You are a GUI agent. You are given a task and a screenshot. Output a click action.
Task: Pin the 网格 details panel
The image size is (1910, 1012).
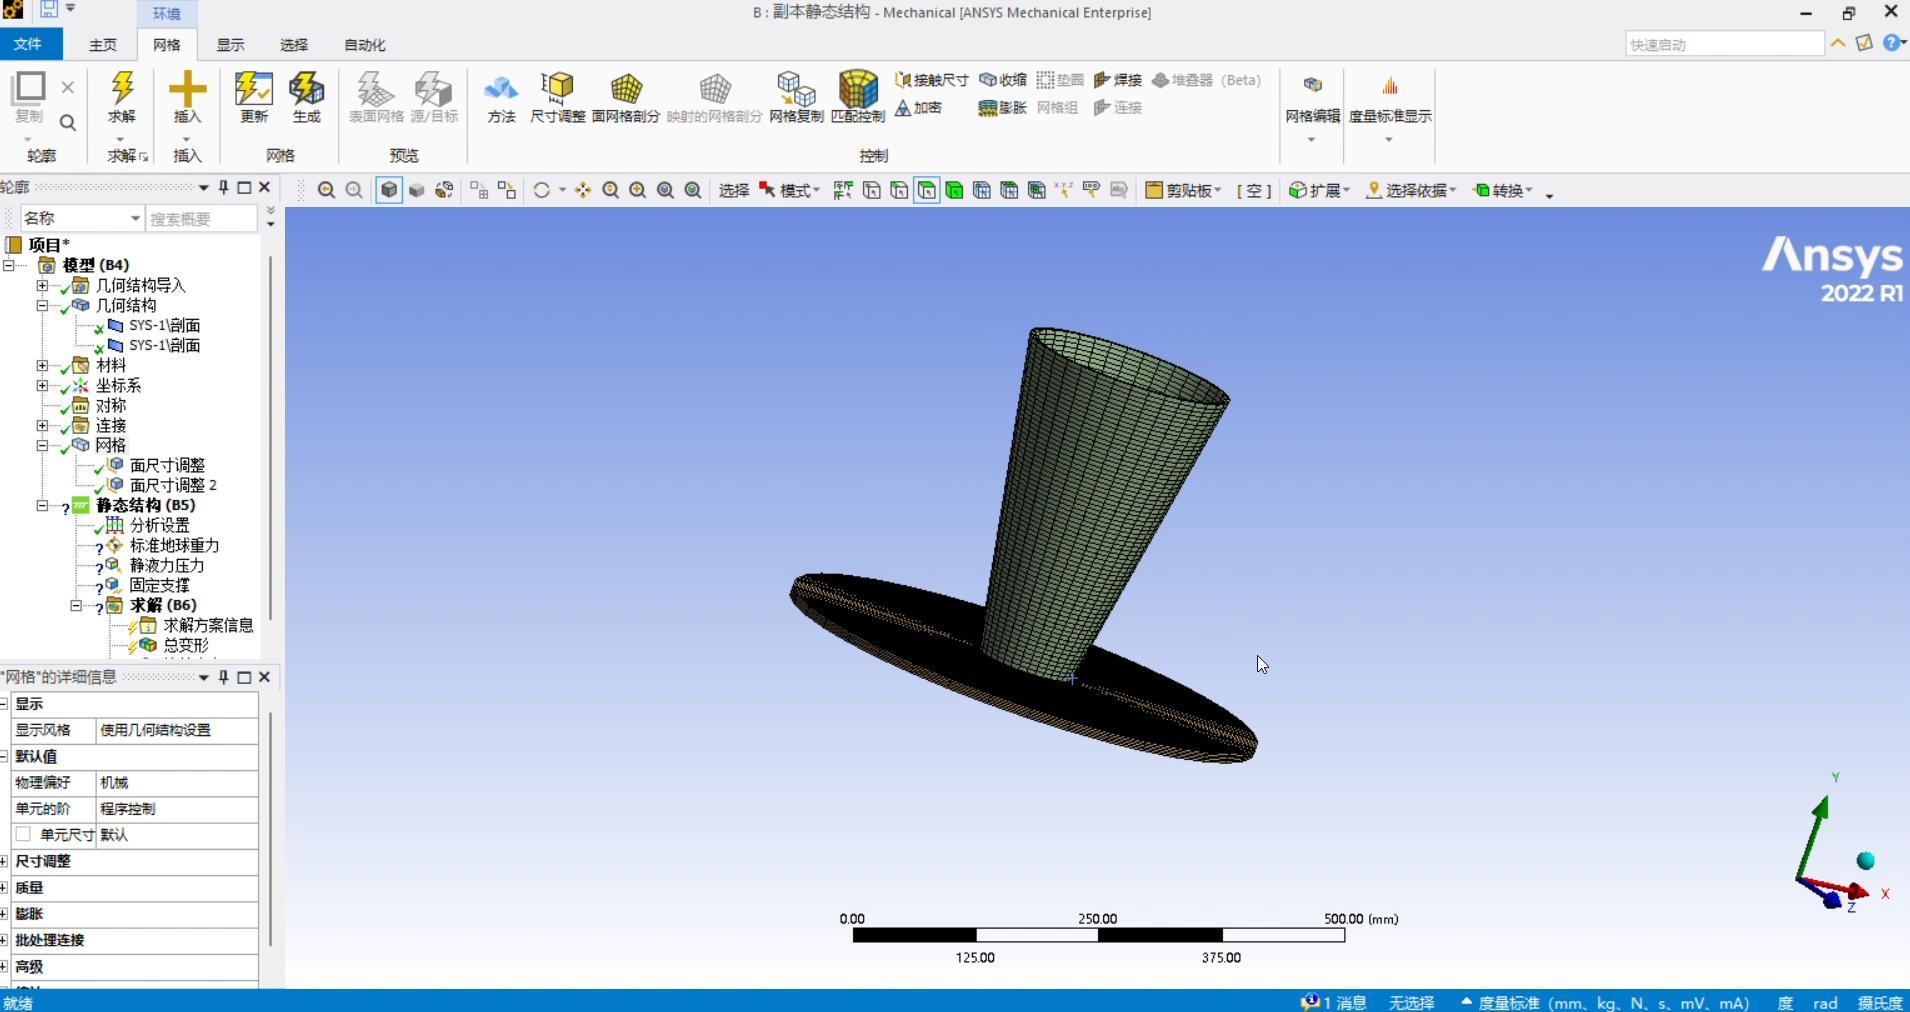coord(223,677)
